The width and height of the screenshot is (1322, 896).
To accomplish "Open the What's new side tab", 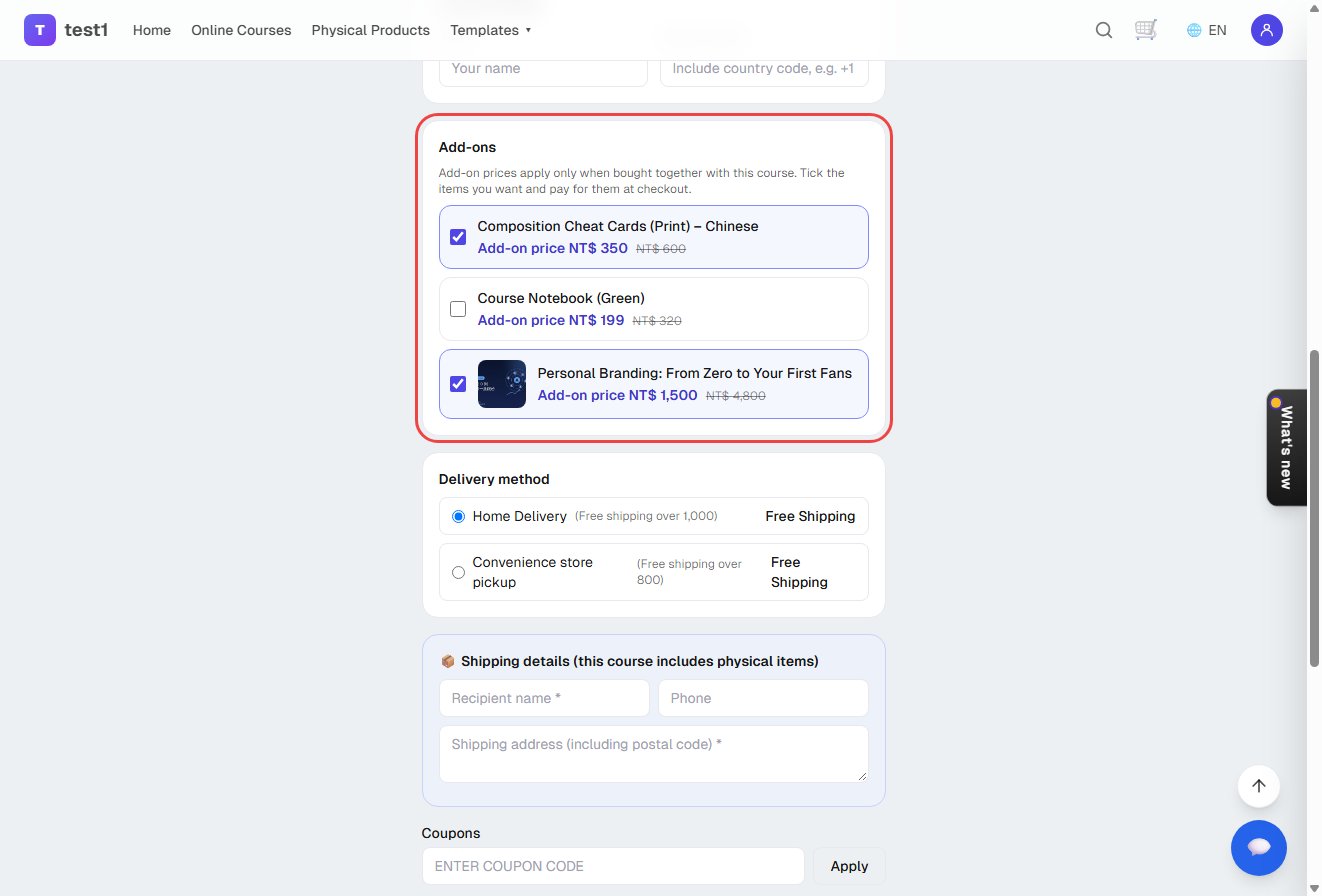I will (1286, 447).
